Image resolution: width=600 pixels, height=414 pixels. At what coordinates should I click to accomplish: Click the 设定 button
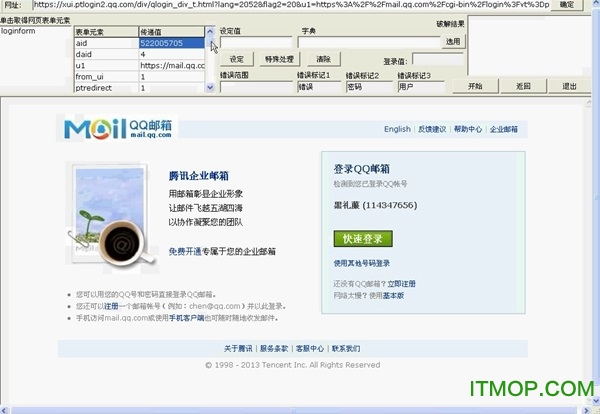[x=237, y=59]
